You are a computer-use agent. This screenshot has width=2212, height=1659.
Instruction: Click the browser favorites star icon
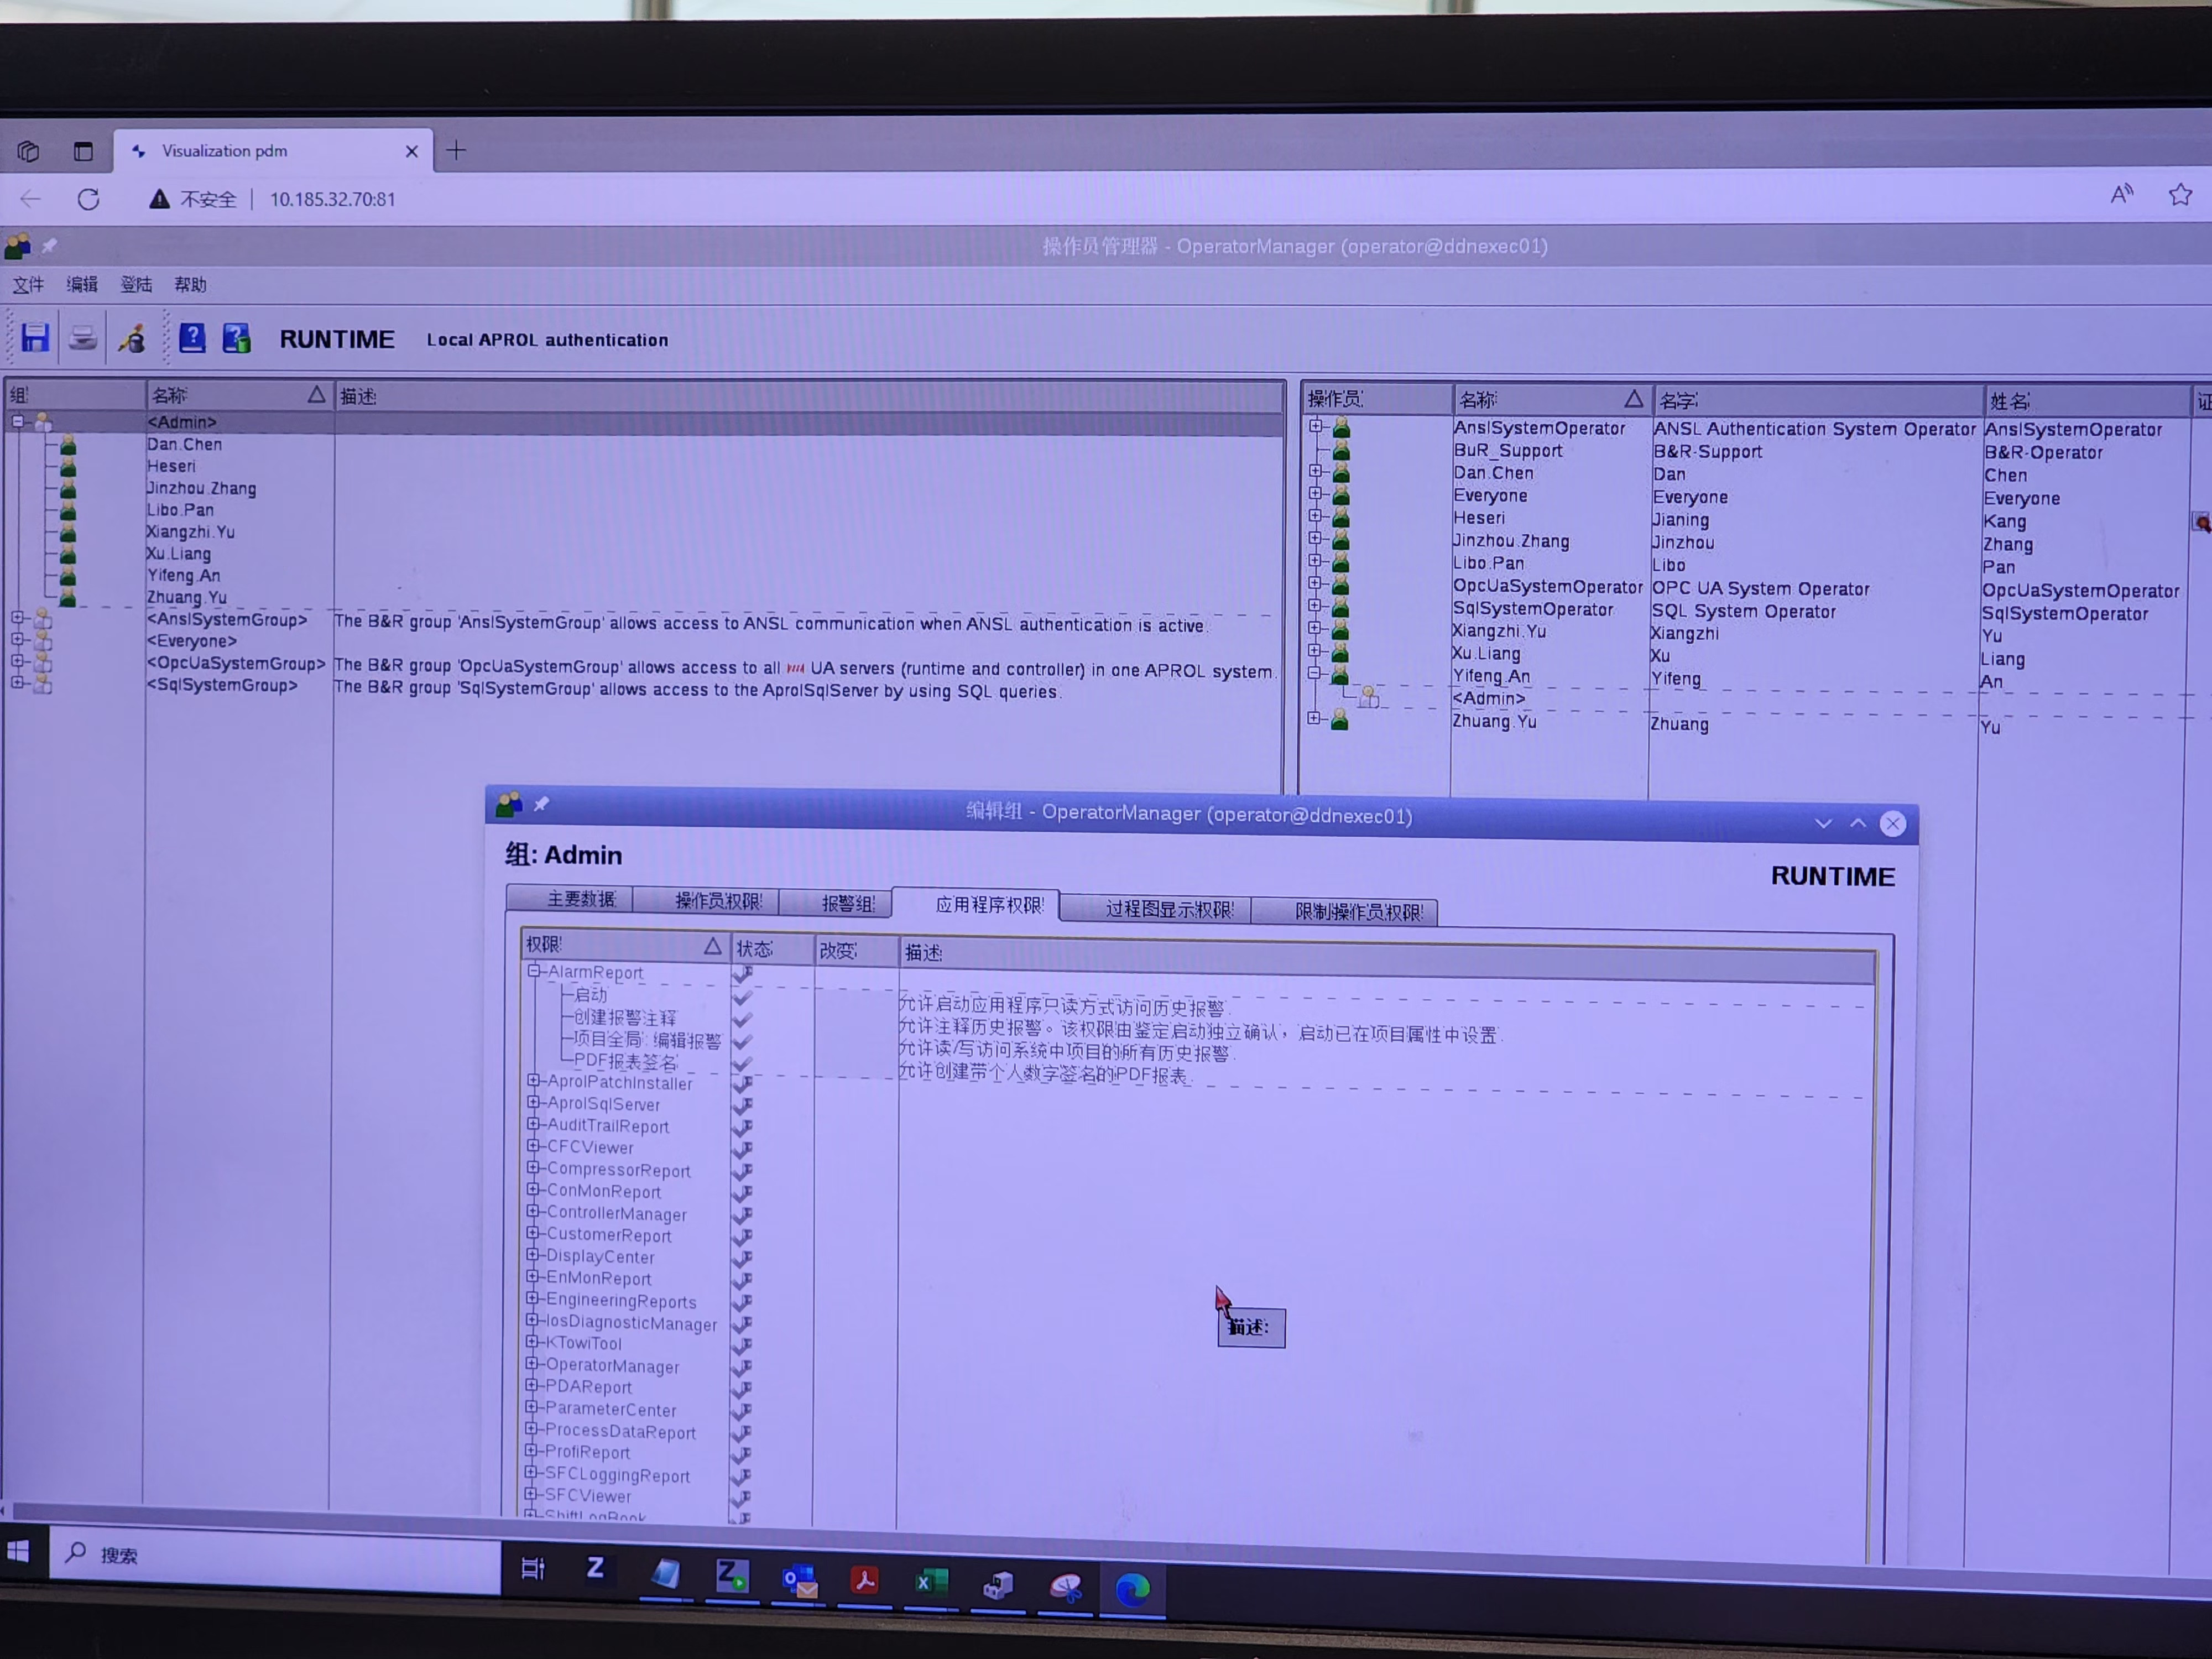2180,194
